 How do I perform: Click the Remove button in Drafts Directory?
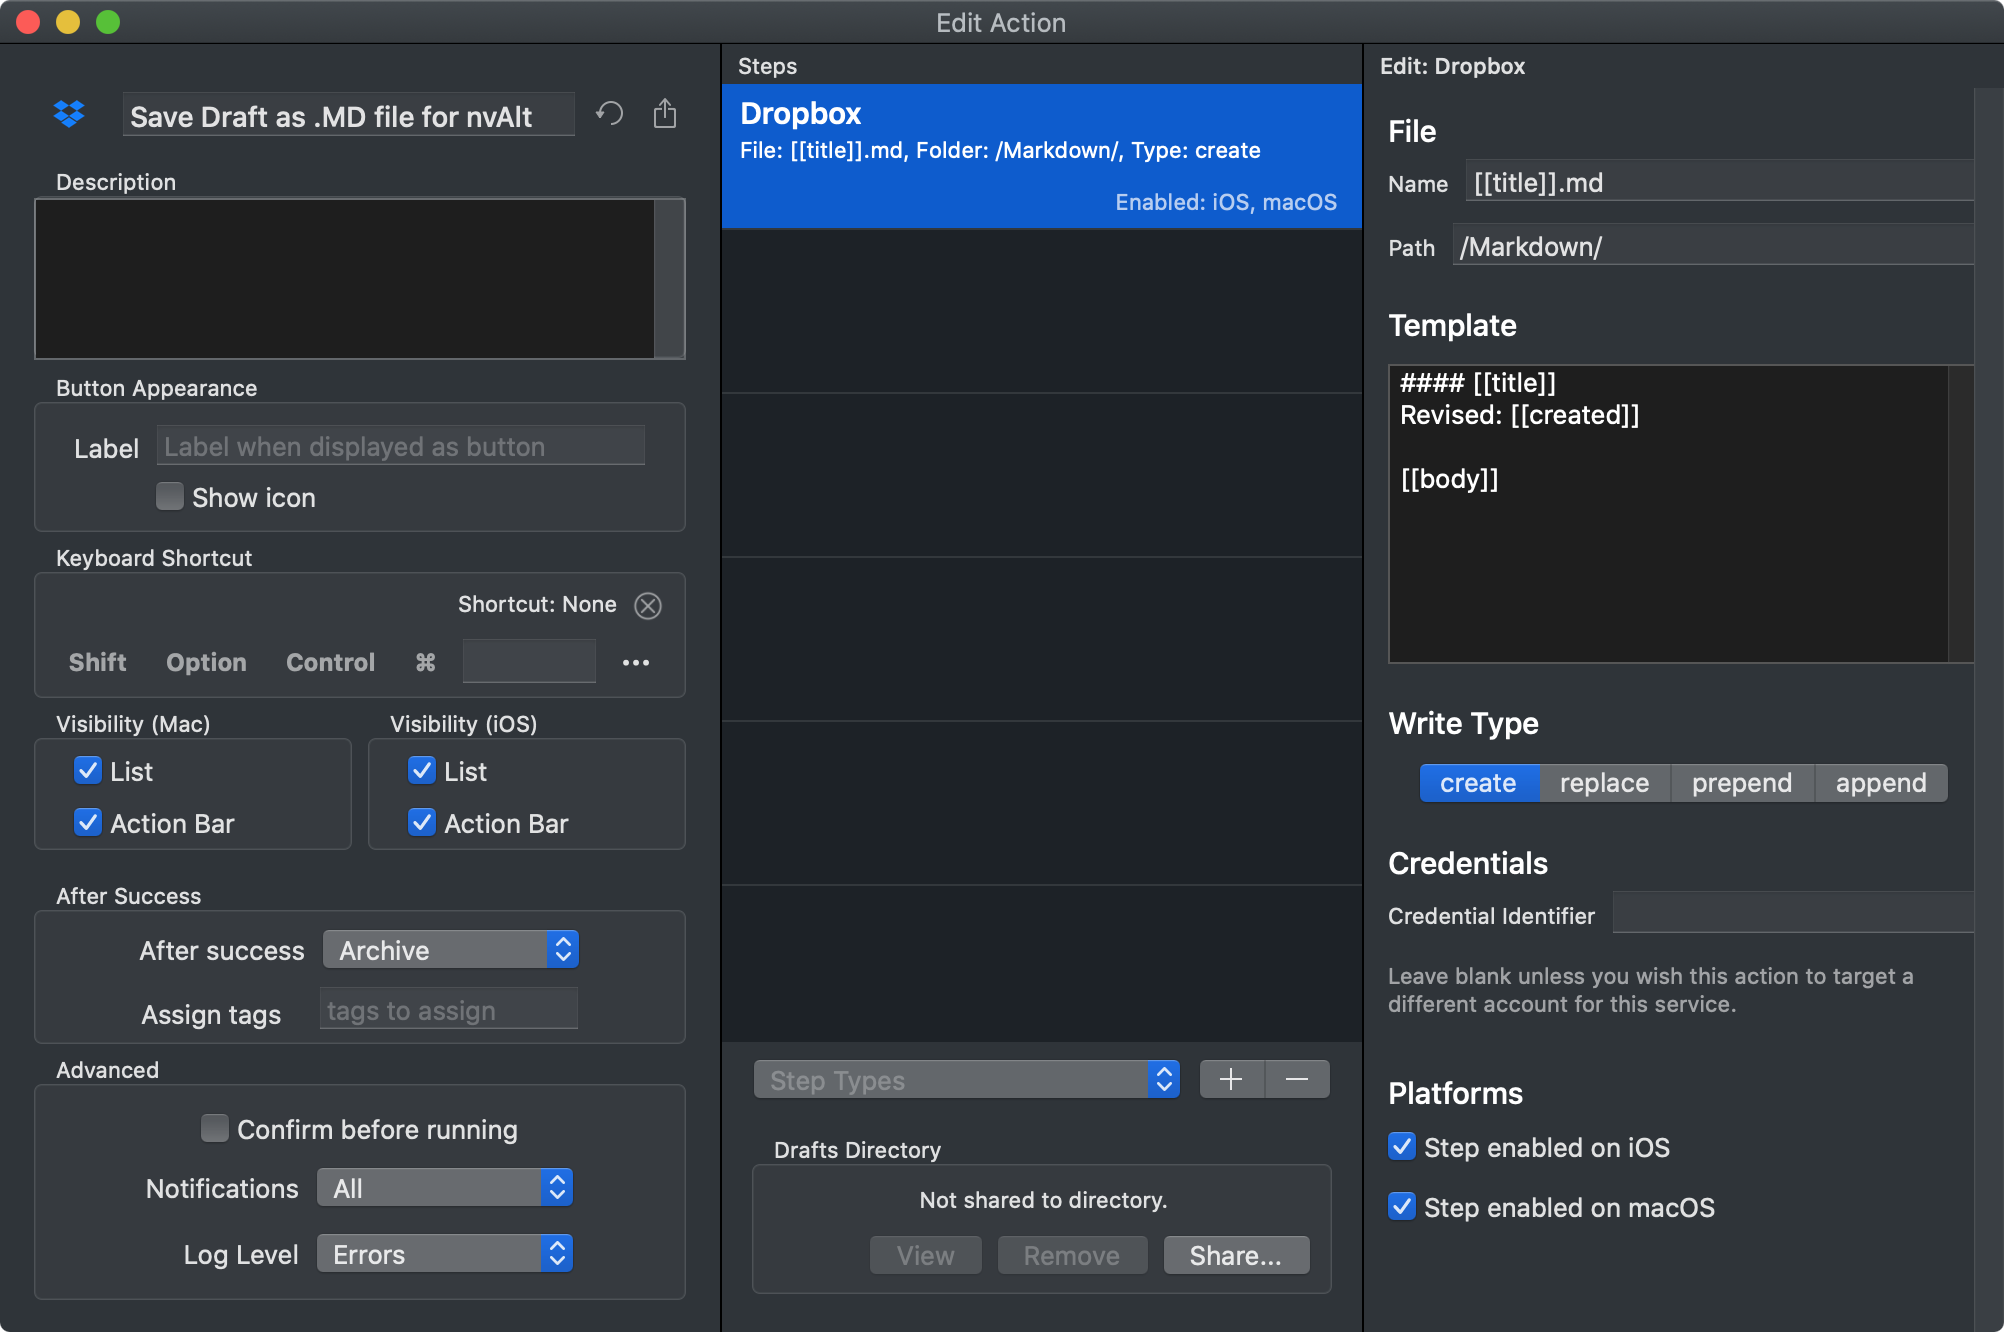click(x=1072, y=1256)
